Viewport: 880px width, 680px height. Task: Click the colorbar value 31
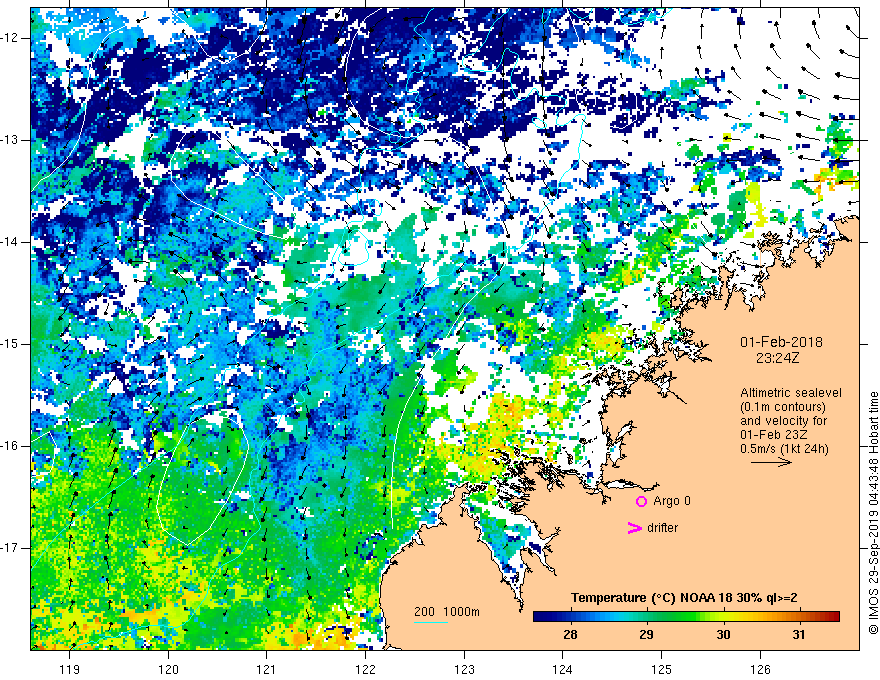pyautogui.click(x=799, y=635)
